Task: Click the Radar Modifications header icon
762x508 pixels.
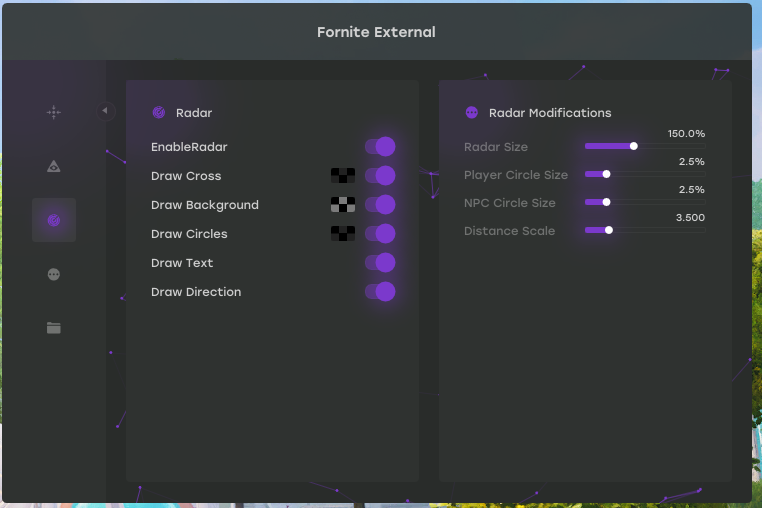Action: 471,113
